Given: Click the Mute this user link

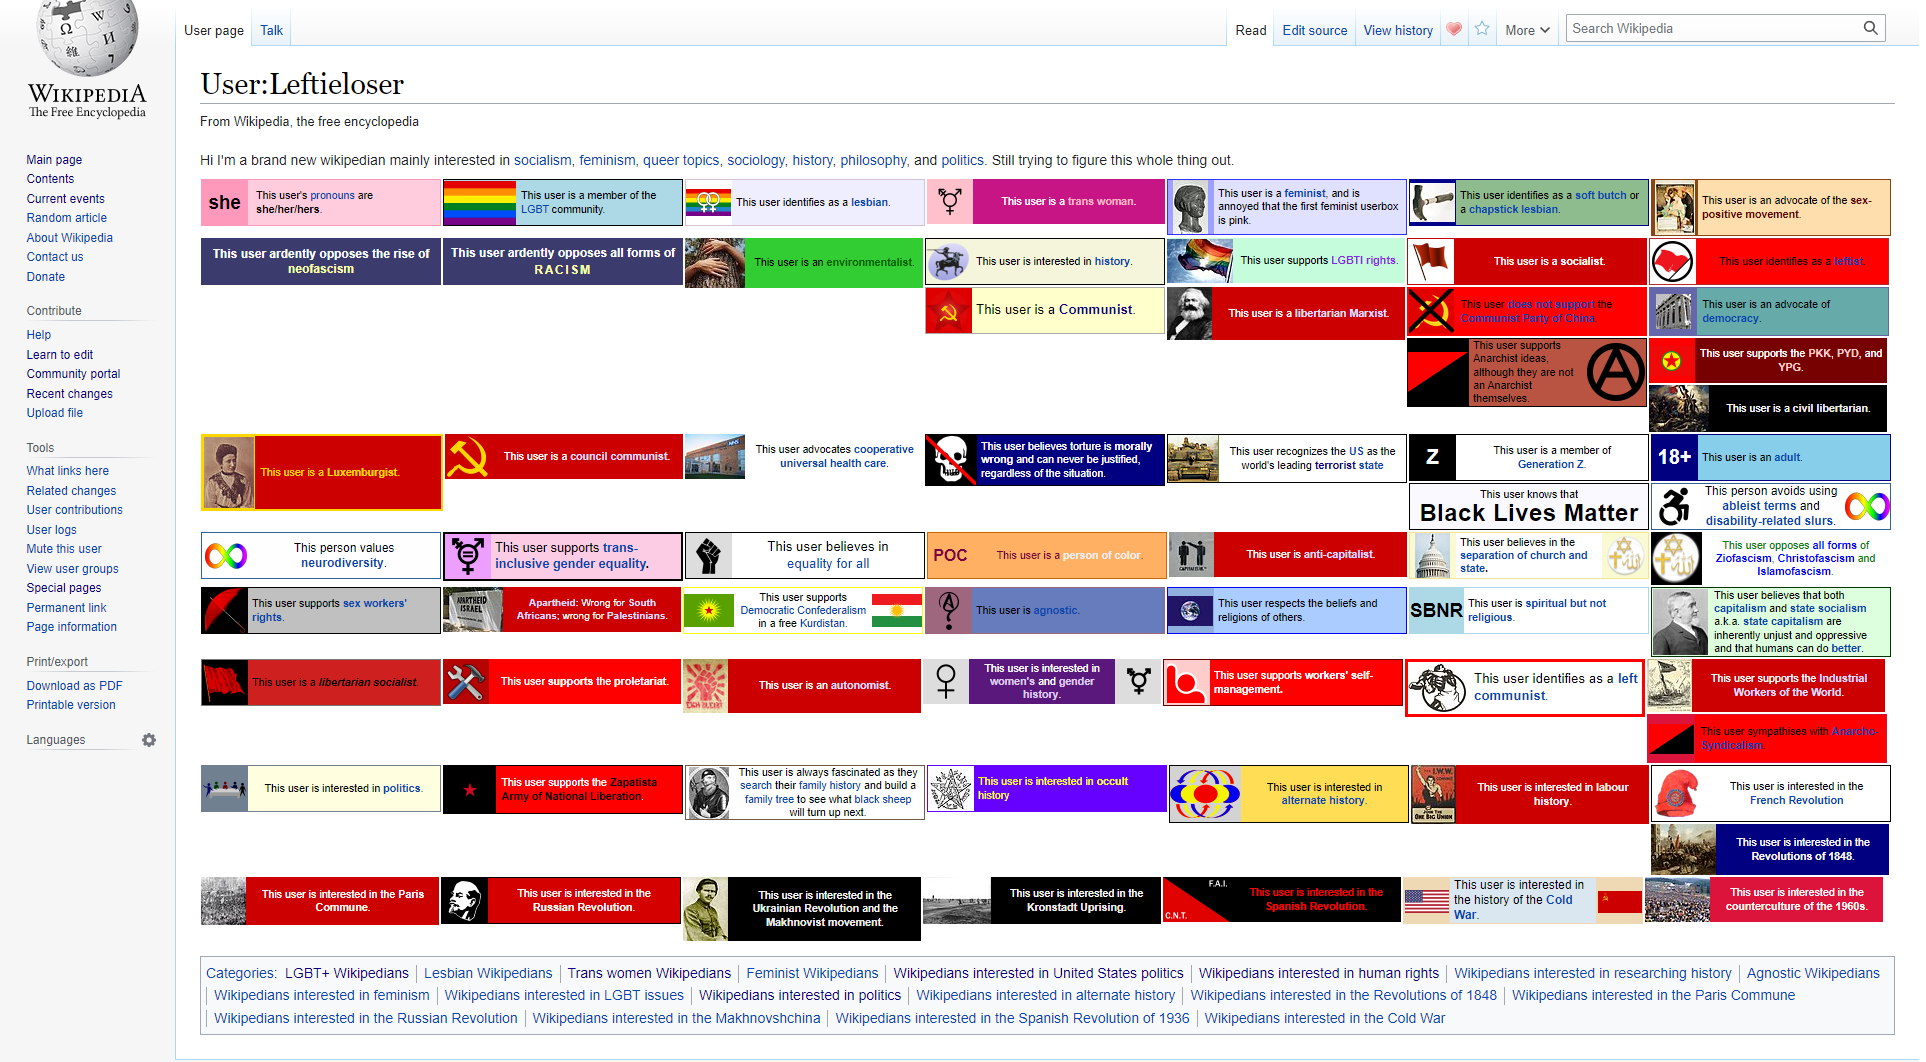Looking at the screenshot, I should coord(64,548).
